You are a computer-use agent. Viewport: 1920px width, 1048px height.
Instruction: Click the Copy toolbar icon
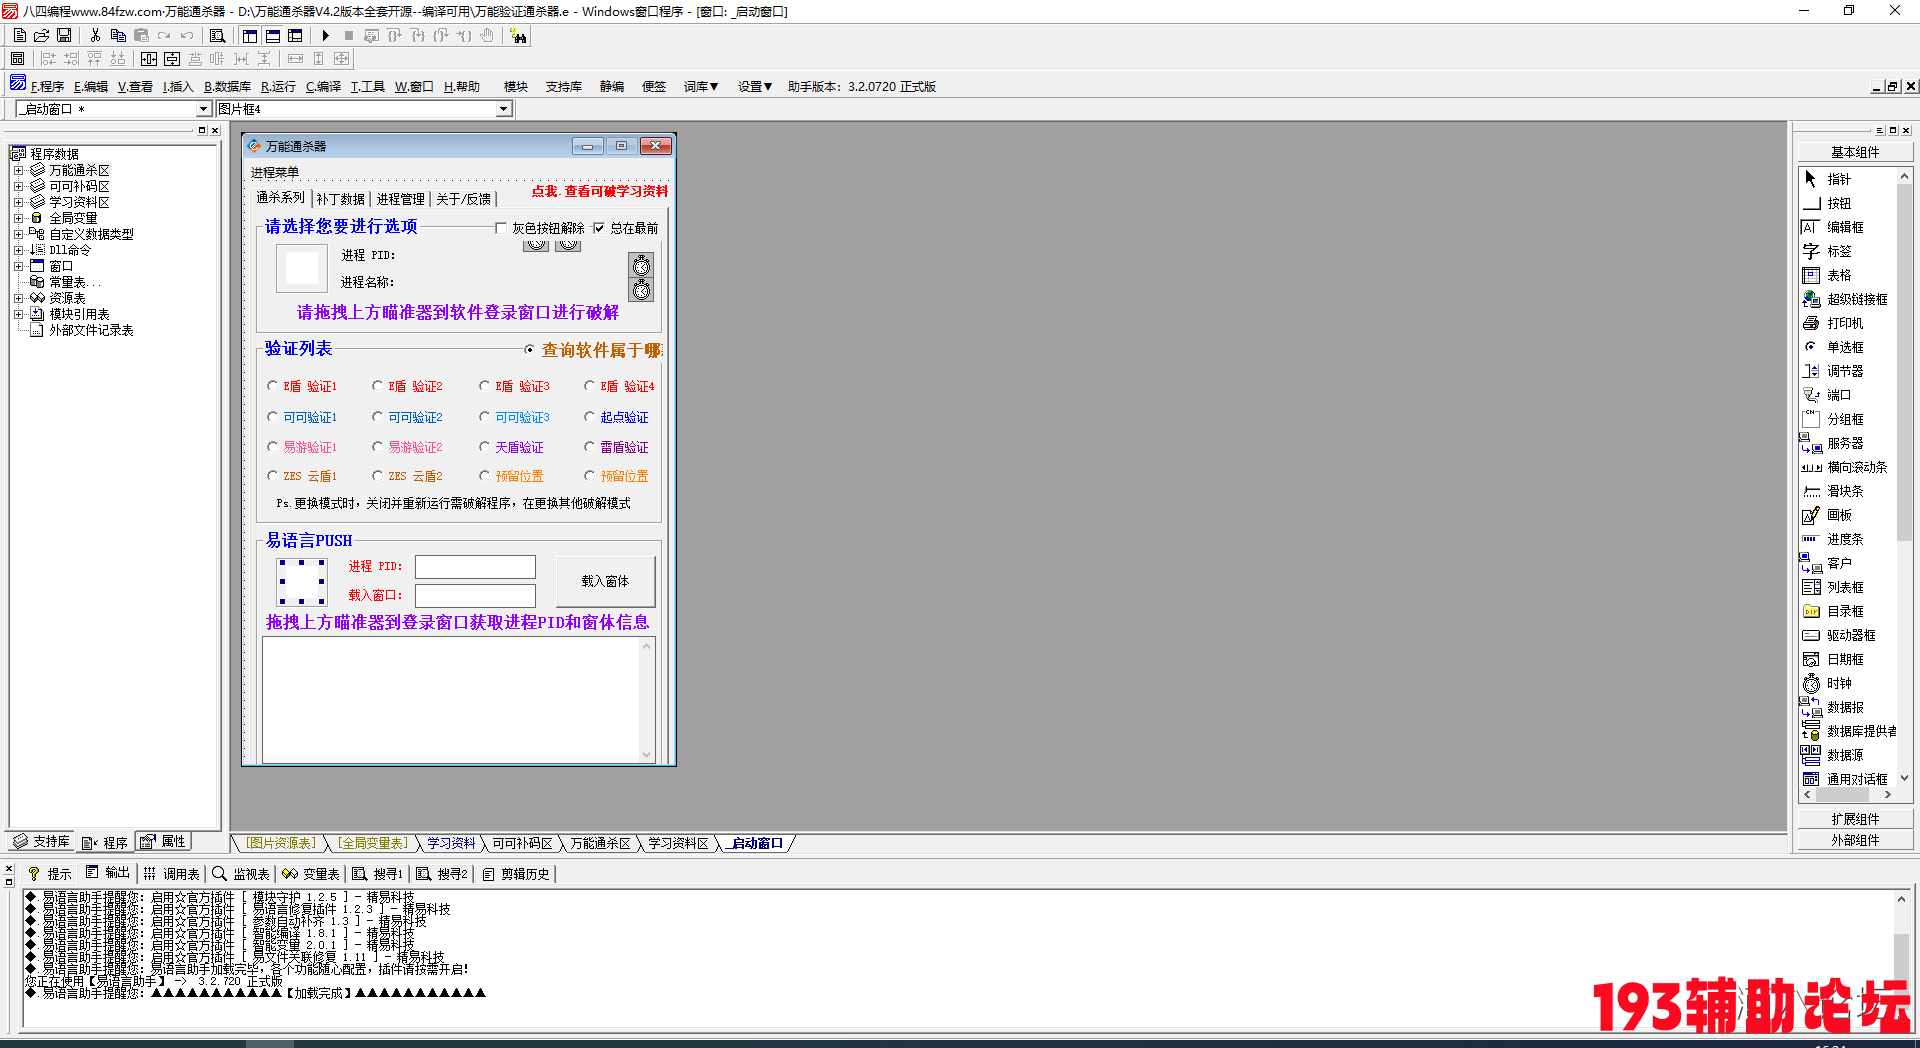click(x=118, y=36)
